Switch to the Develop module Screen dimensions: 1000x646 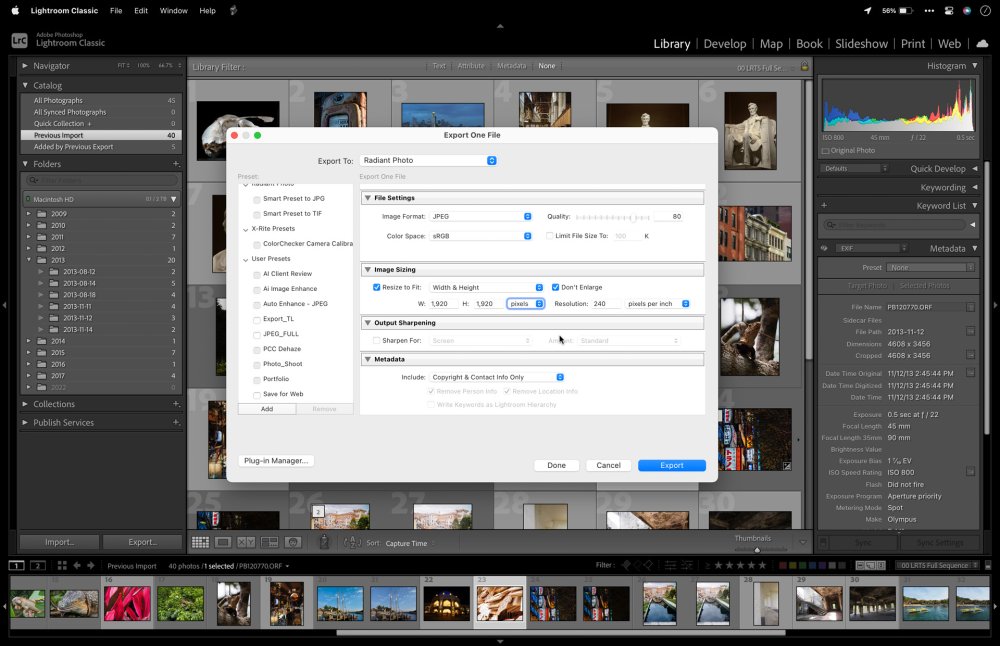coord(724,44)
